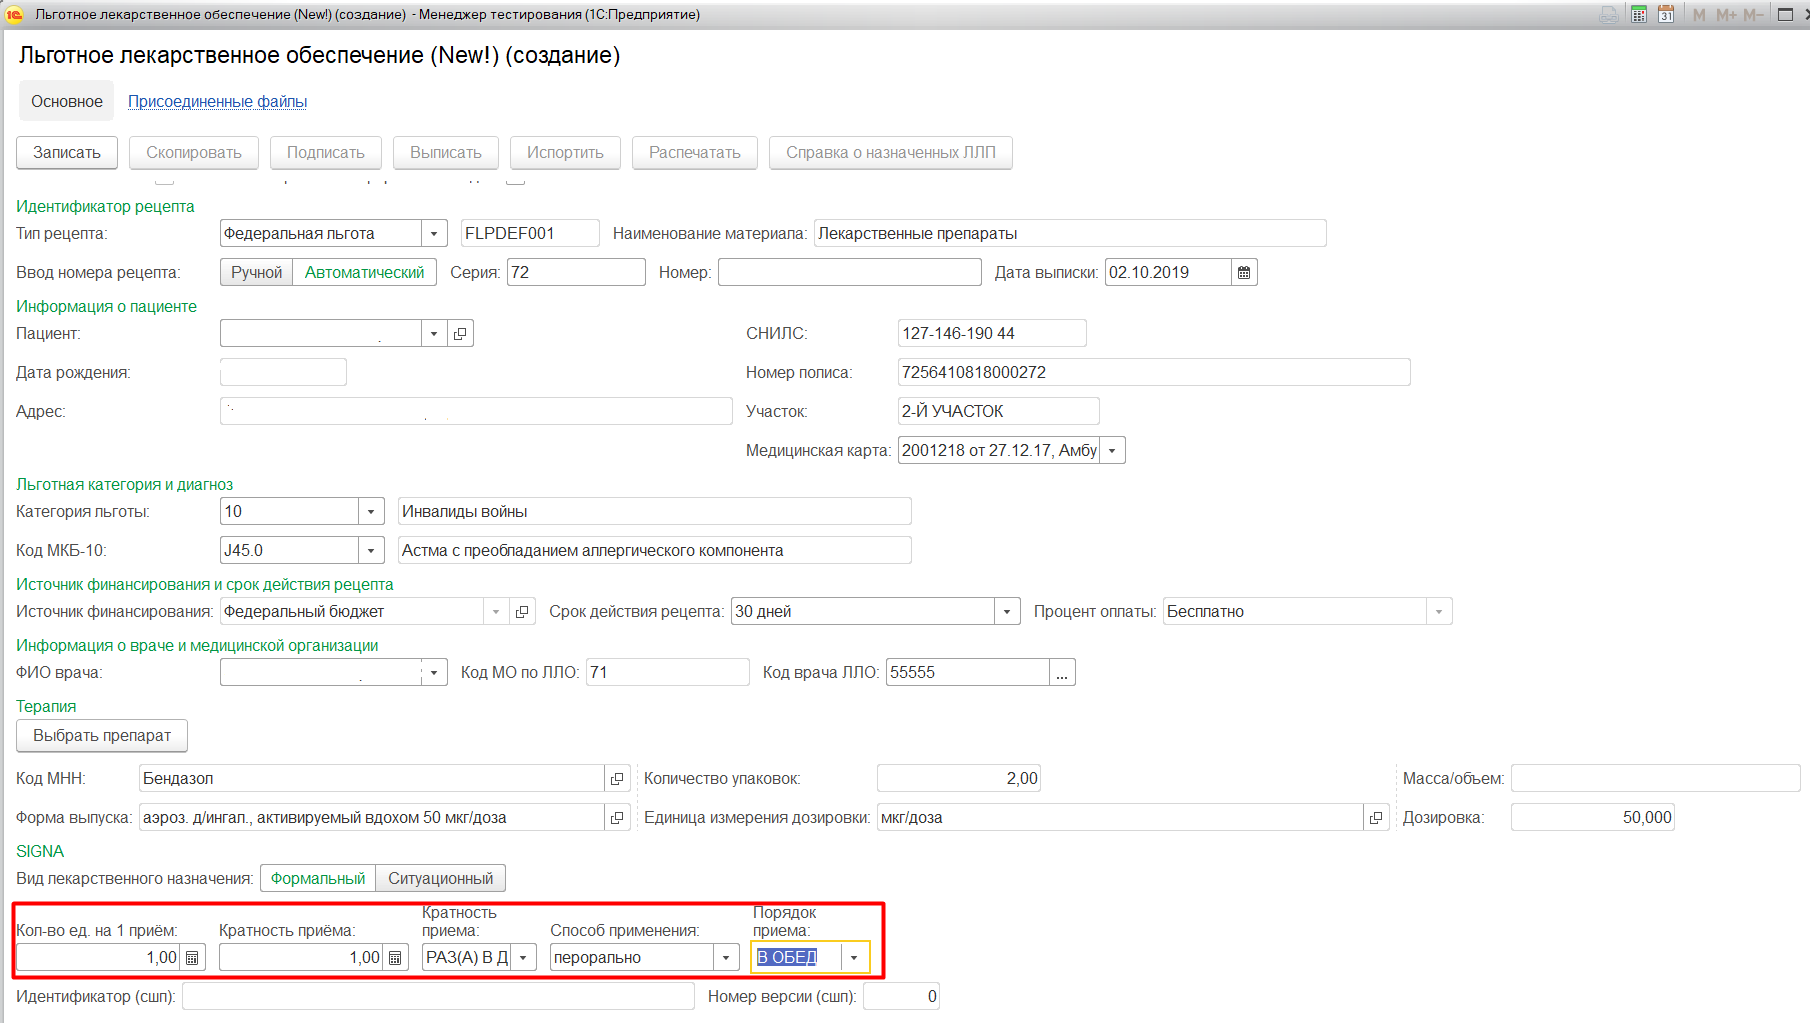Expand the Срок действия рецепта dropdown
This screenshot has width=1810, height=1023.
(1007, 611)
